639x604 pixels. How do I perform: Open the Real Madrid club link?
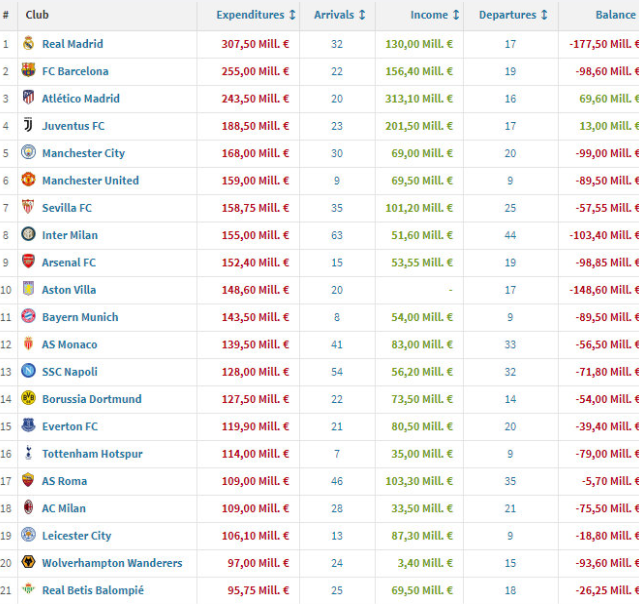click(73, 44)
